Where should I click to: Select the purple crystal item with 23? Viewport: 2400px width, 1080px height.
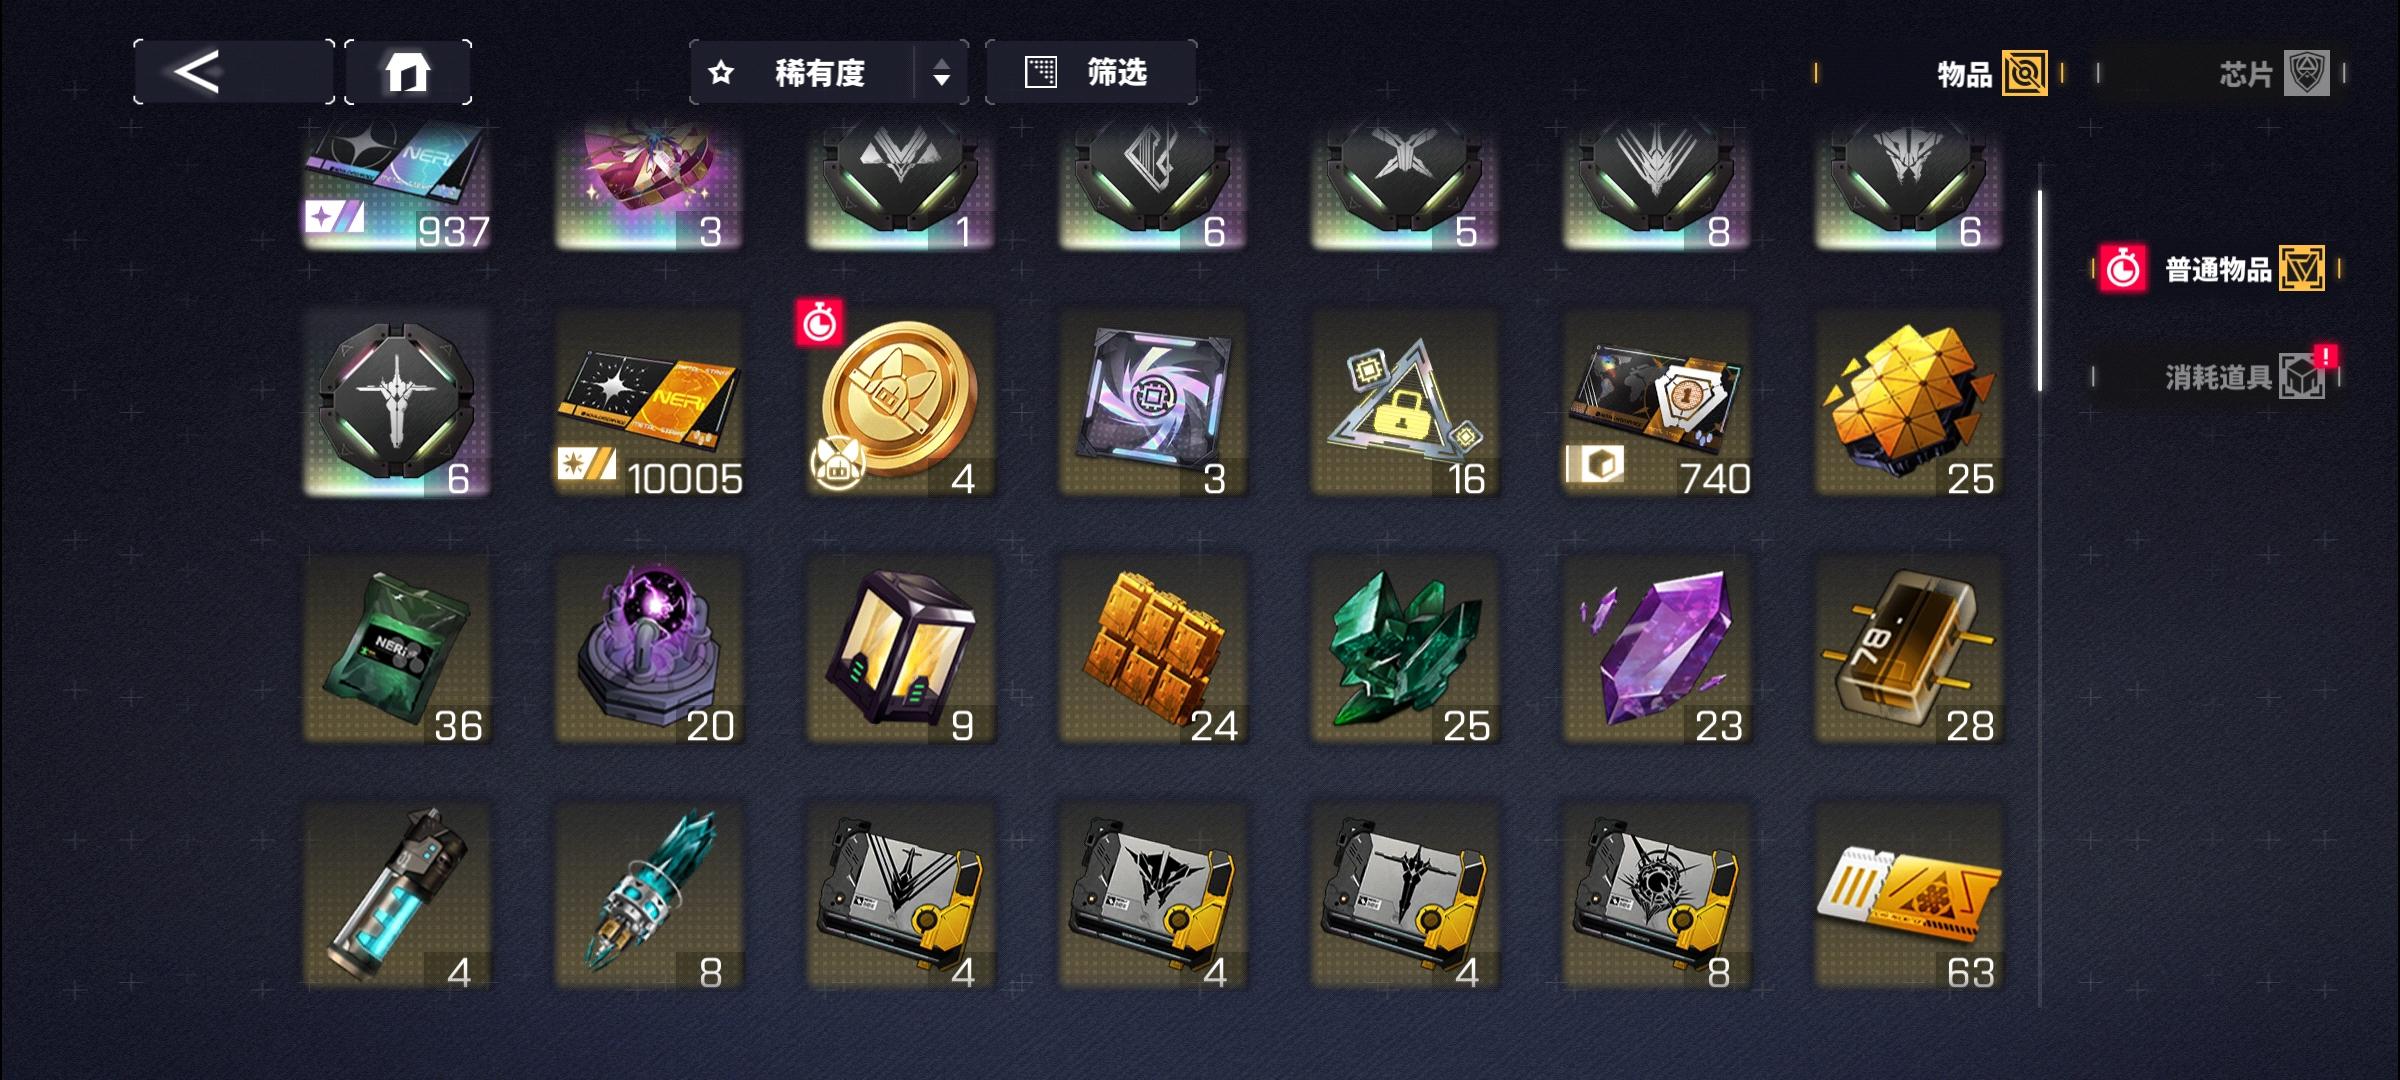pos(1656,650)
